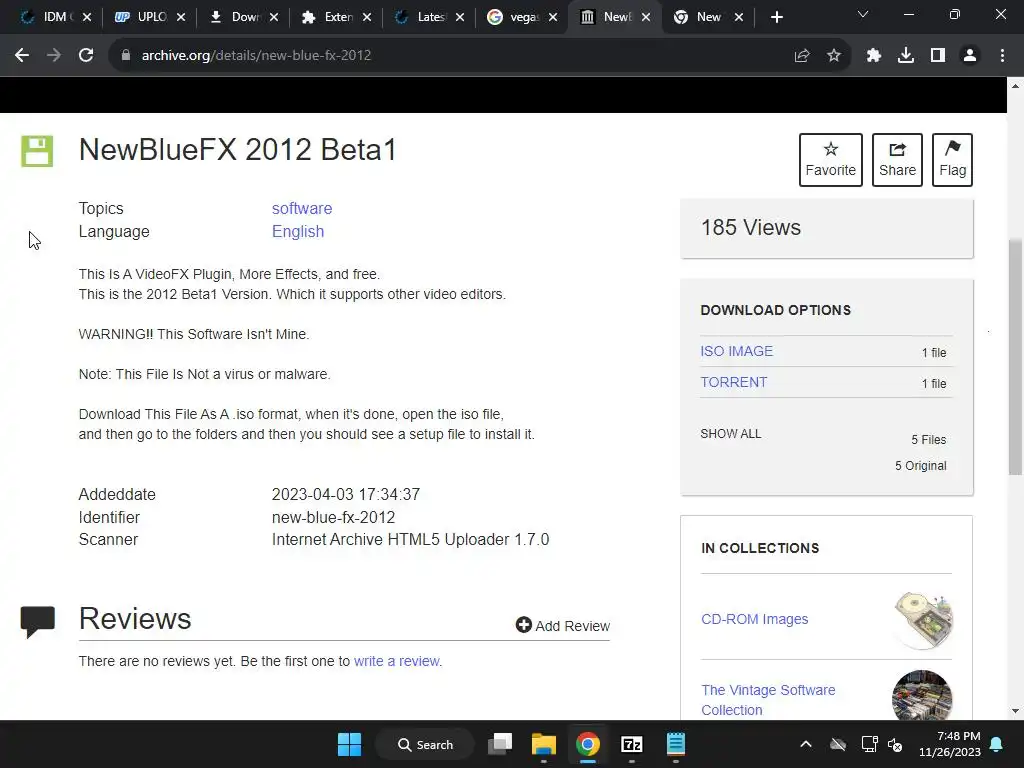Open the tab search chevron

coord(863,14)
